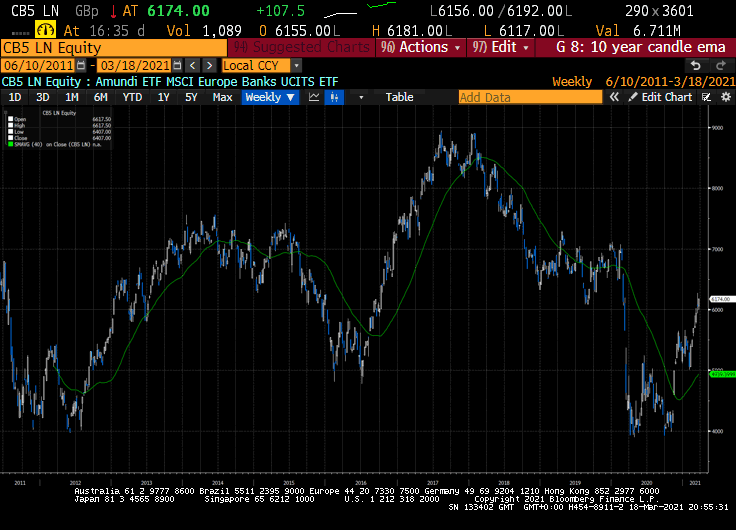This screenshot has width=736, height=530.
Task: Click the end date 03/18/2021 field
Action: pos(135,65)
